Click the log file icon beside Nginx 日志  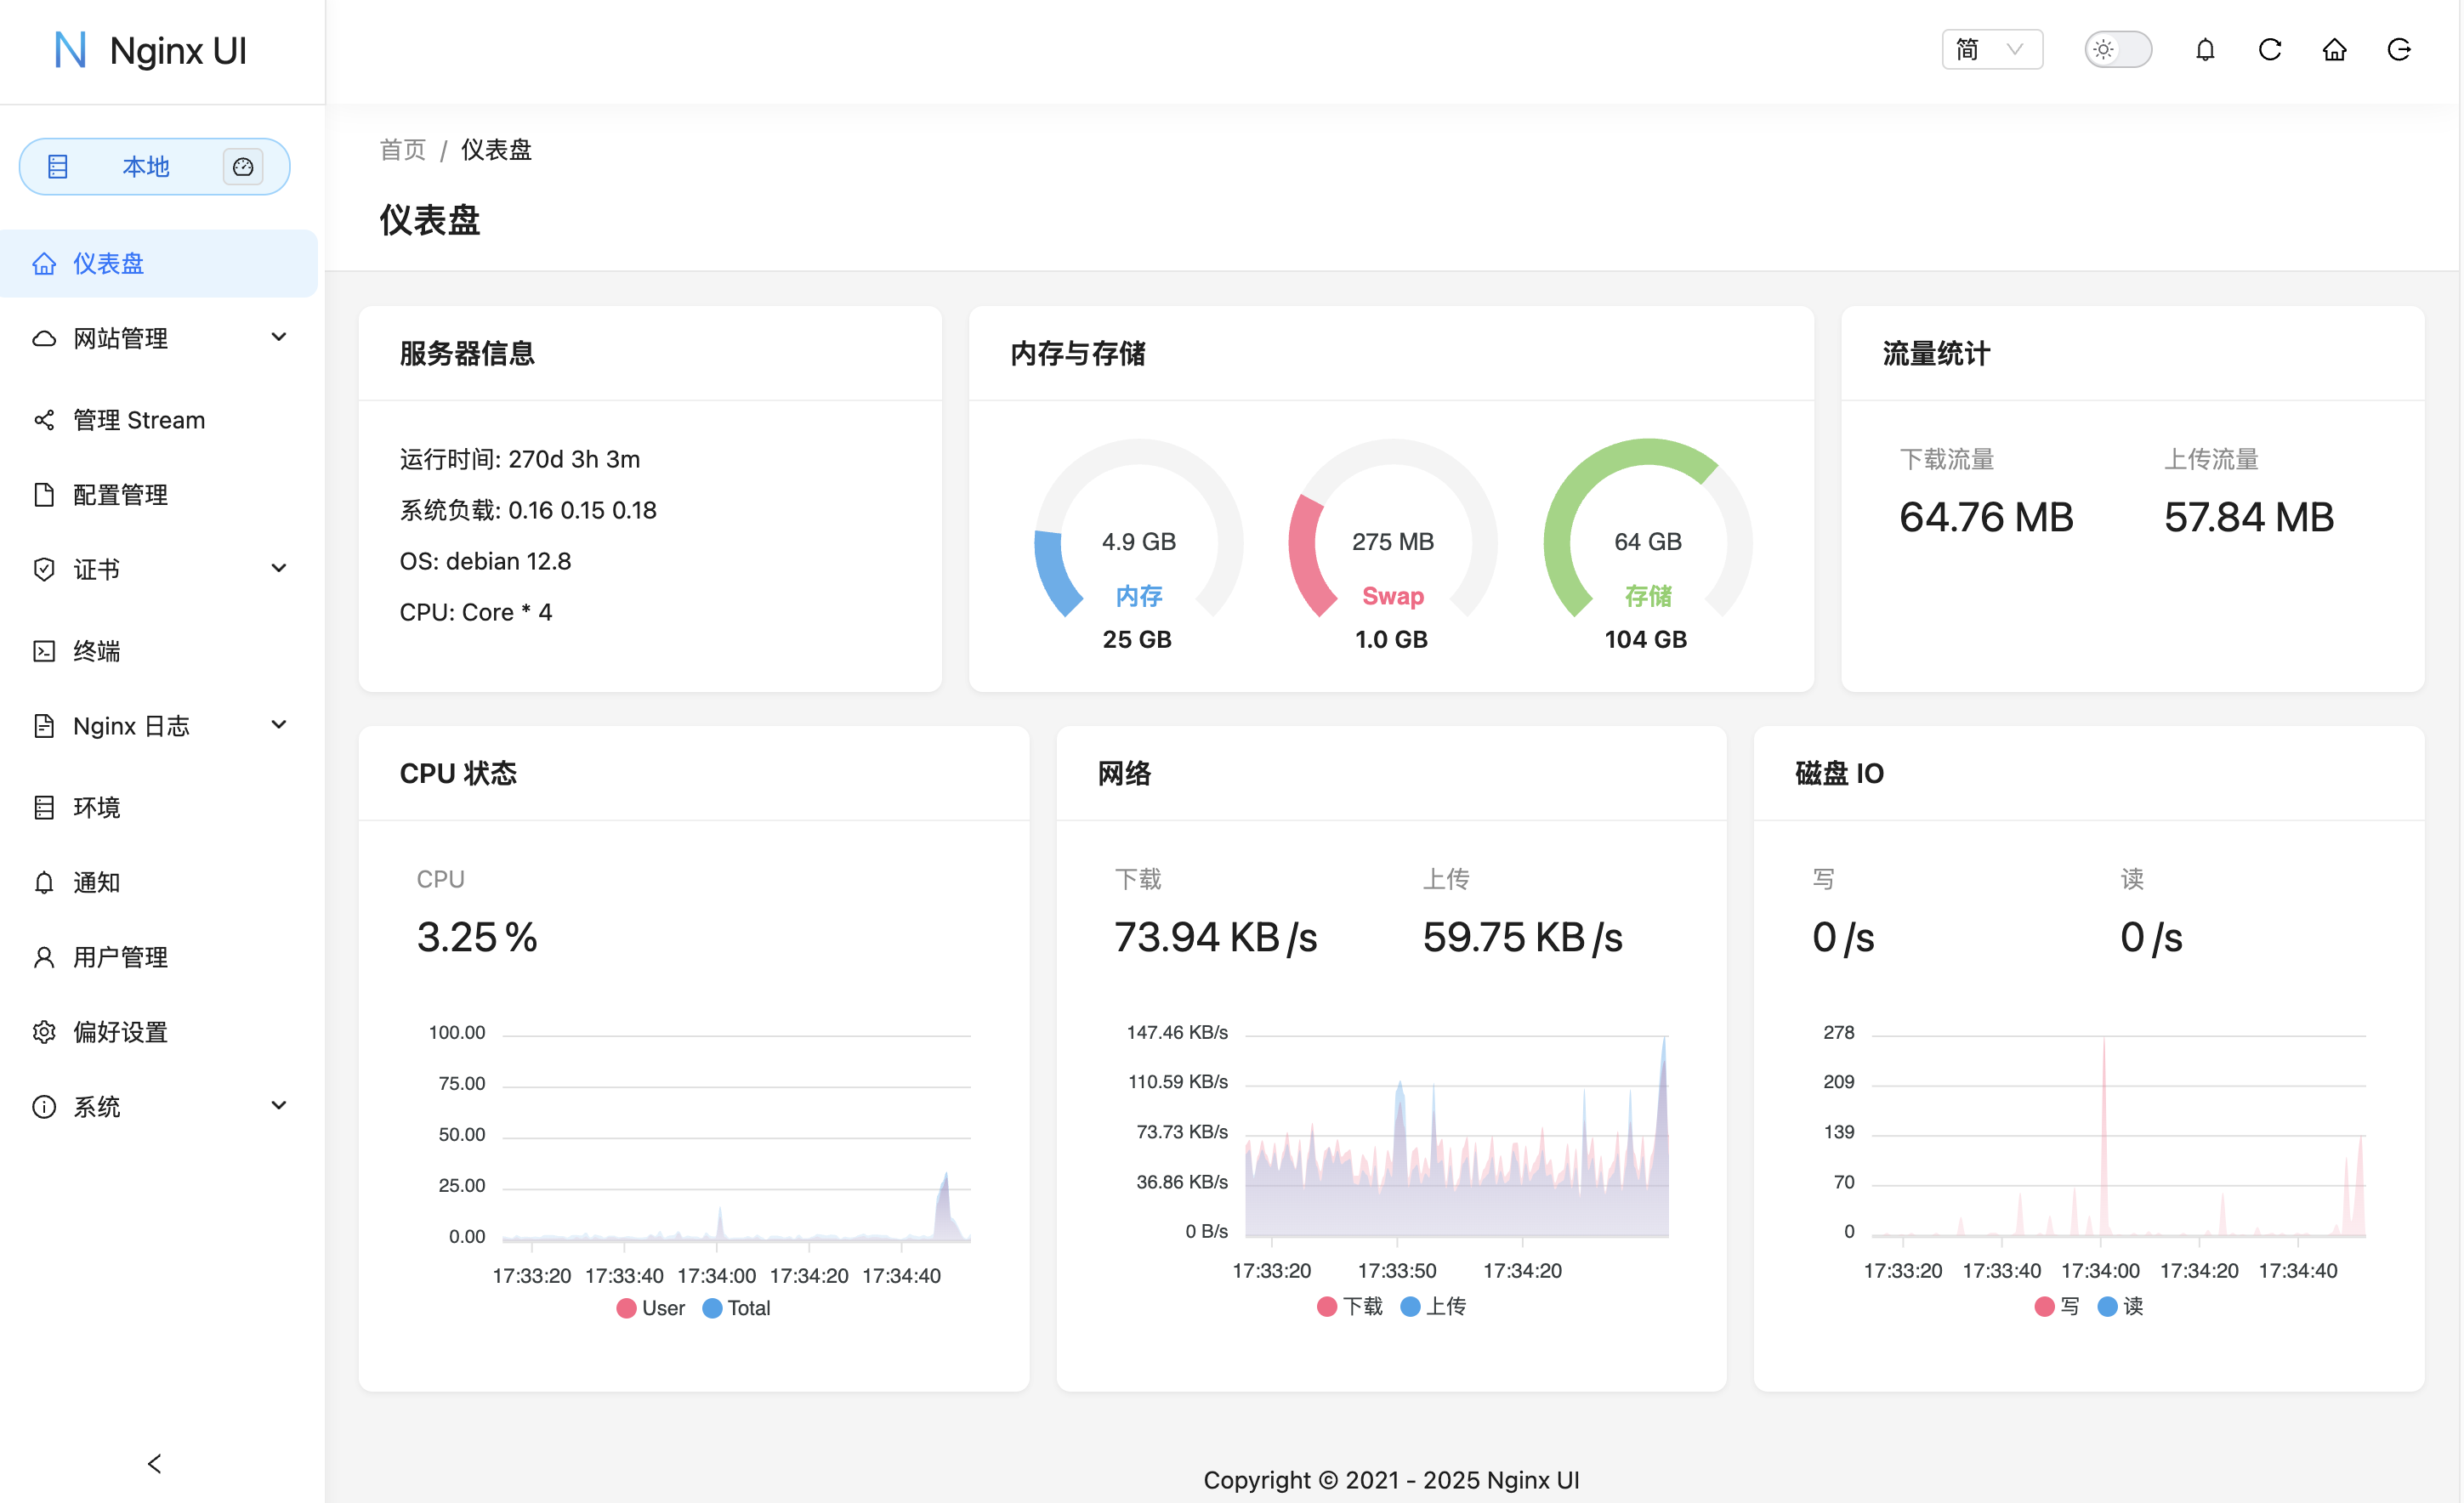(x=44, y=726)
